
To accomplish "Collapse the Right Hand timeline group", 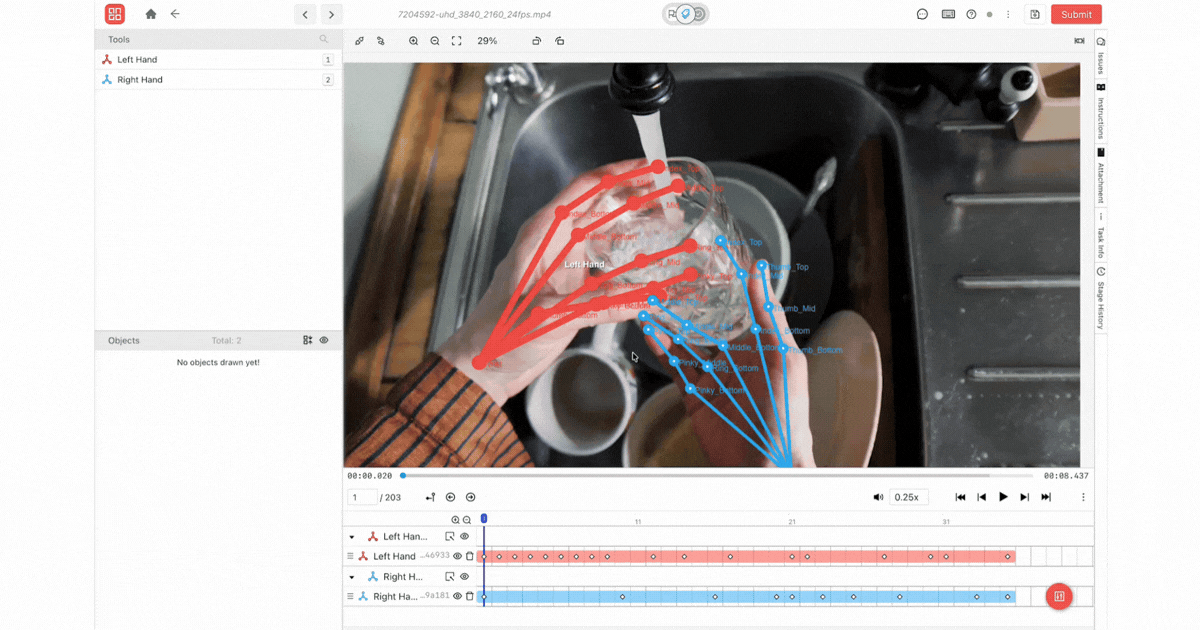I will coord(352,577).
